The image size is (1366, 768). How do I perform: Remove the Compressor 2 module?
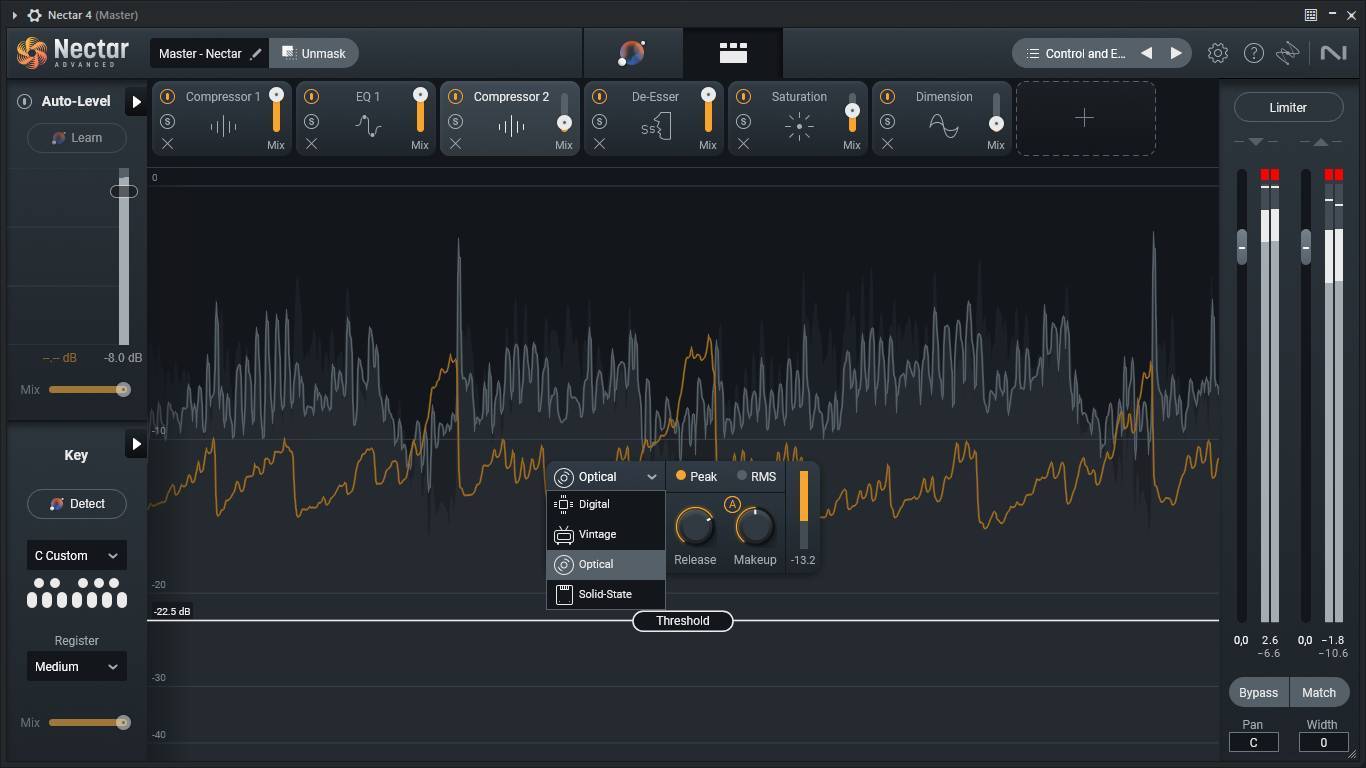coord(455,144)
